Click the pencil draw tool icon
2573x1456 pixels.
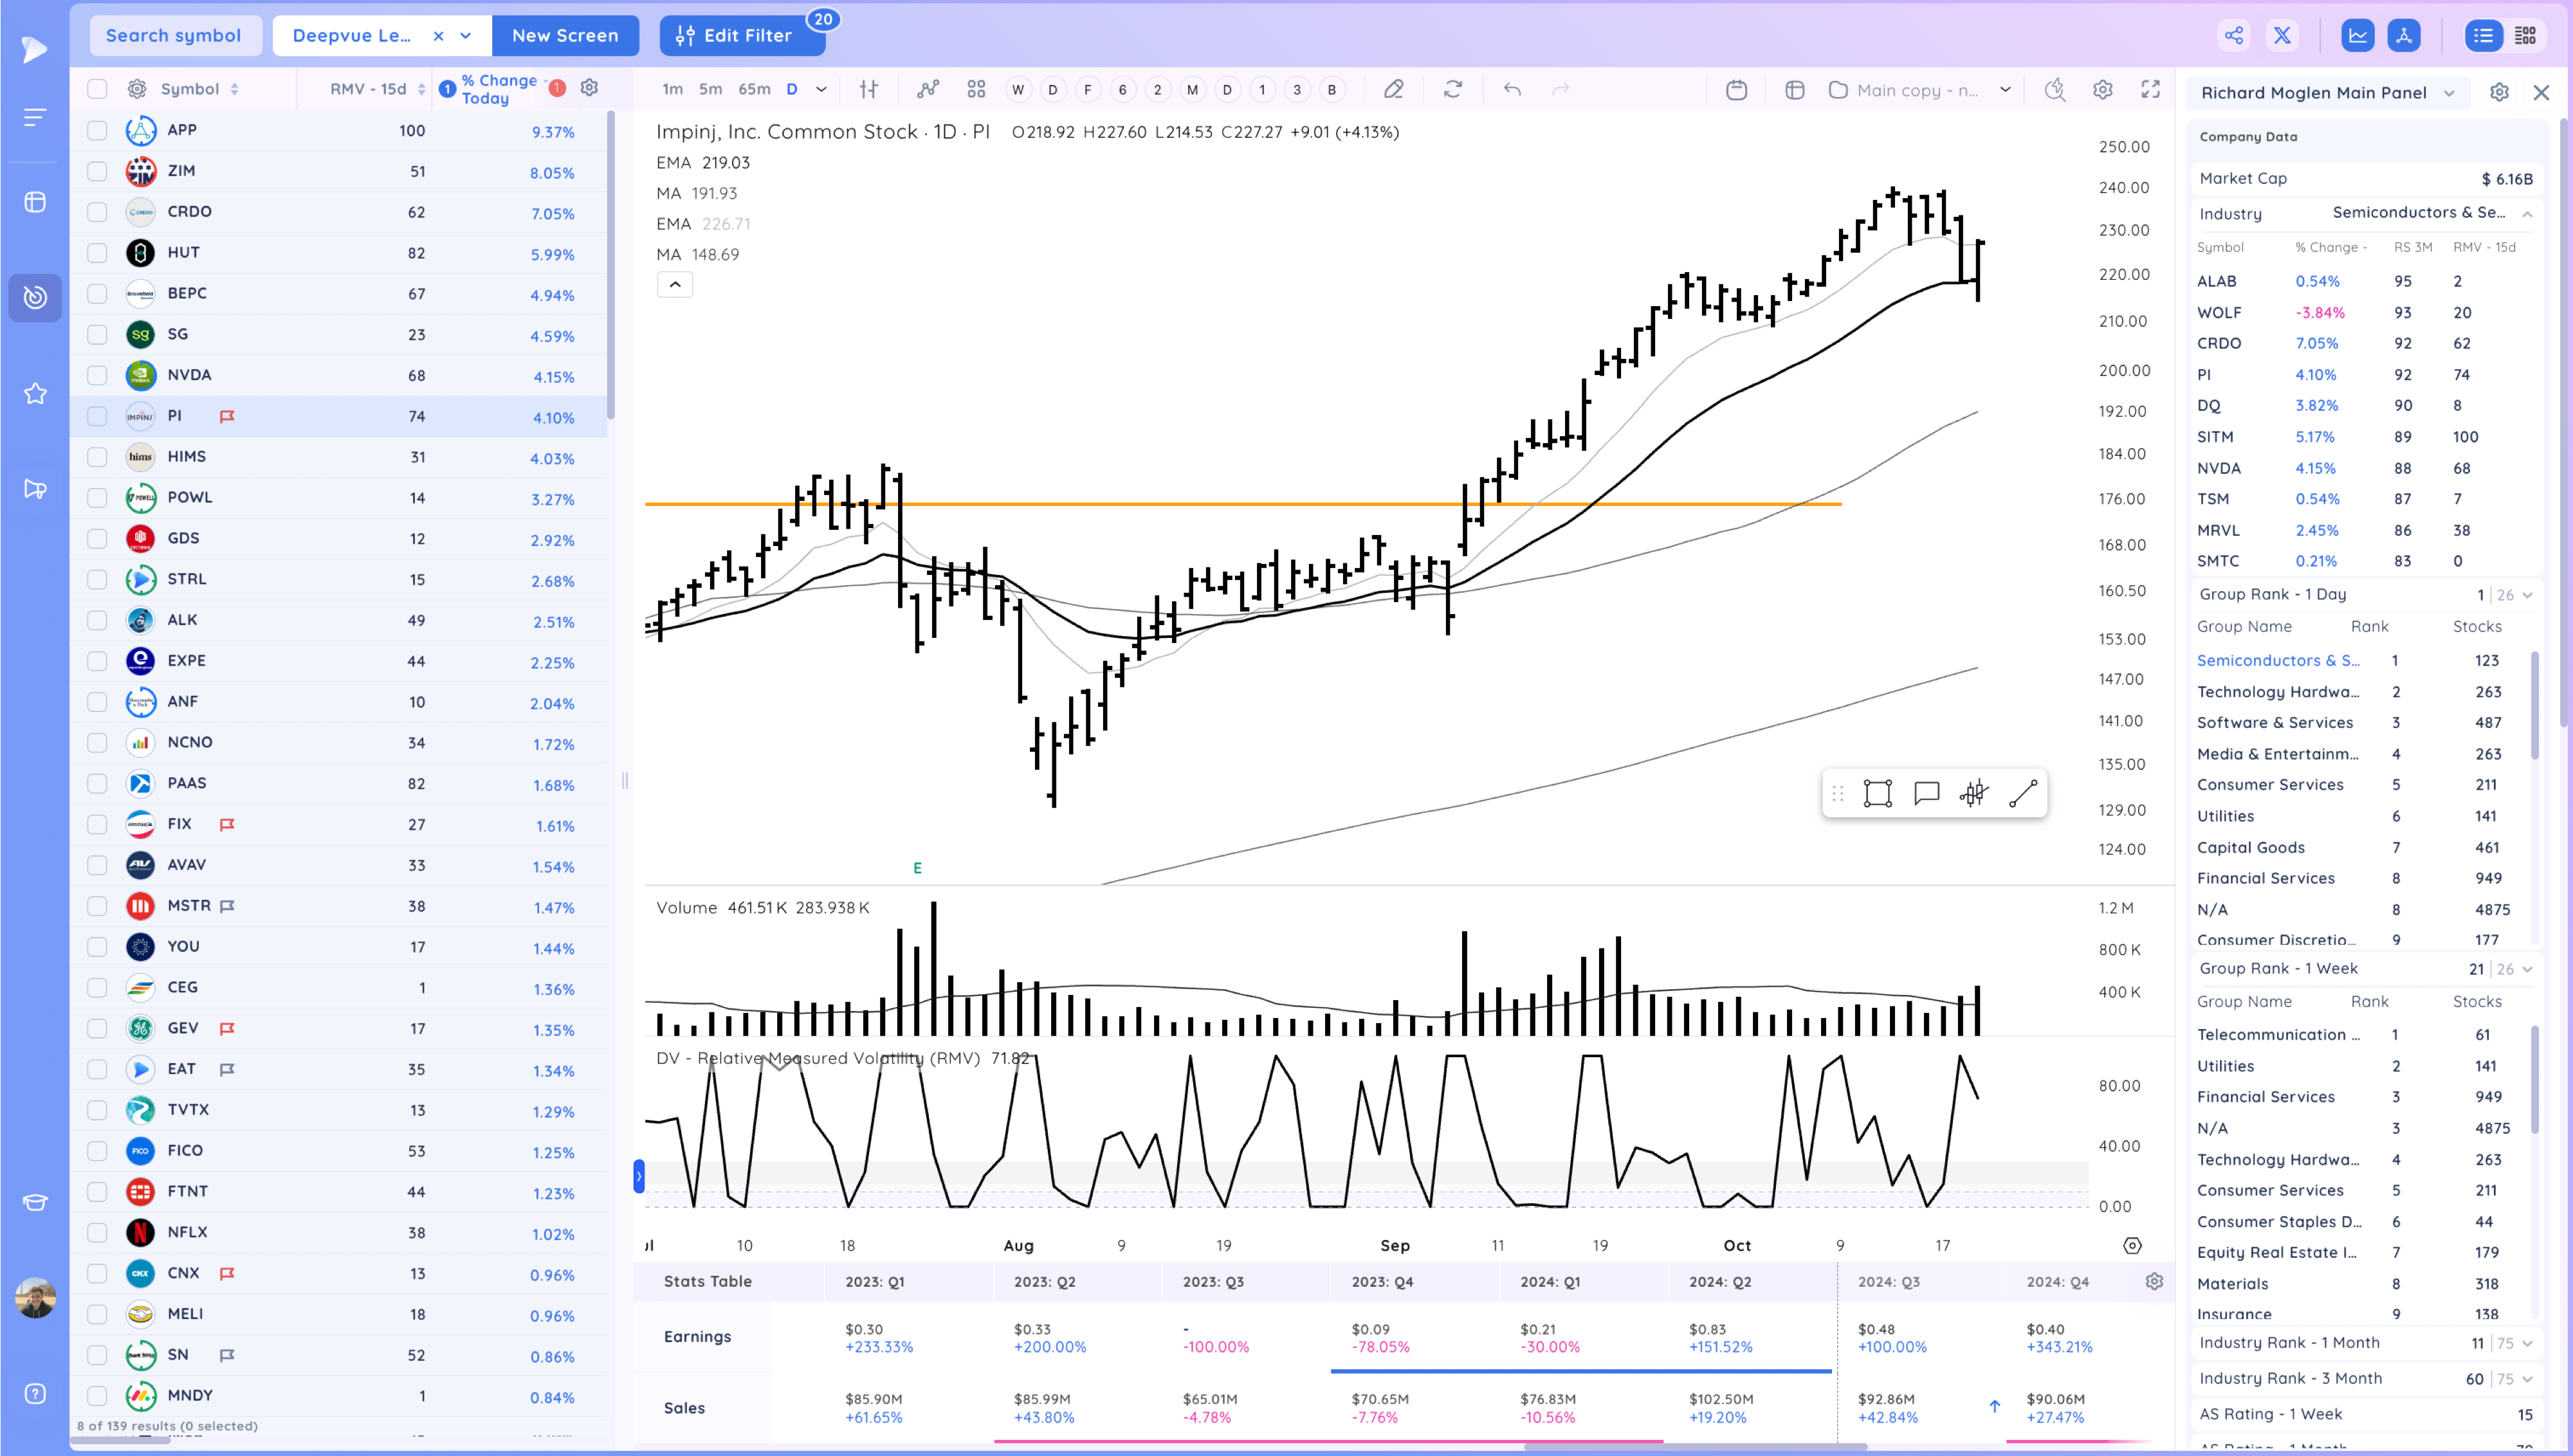[x=1393, y=90]
